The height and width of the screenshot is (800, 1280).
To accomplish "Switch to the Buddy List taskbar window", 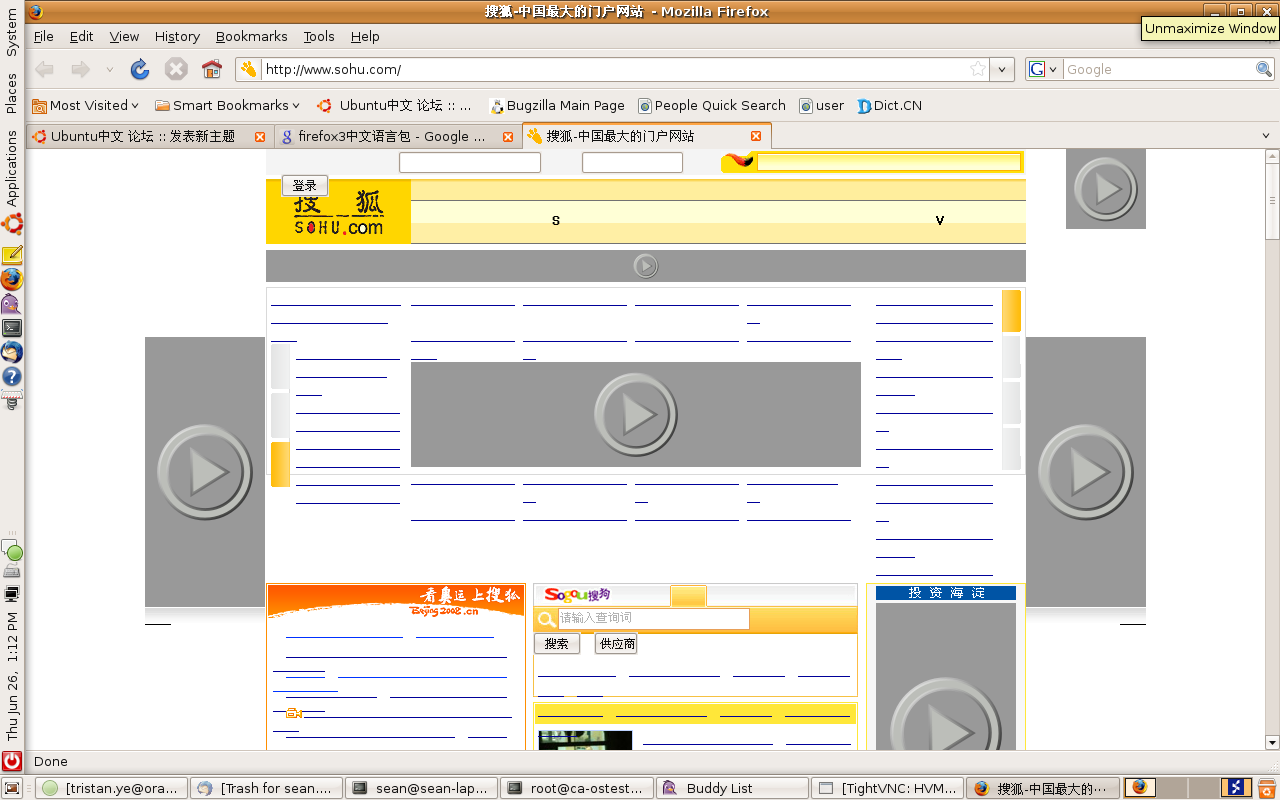I will [731, 788].
